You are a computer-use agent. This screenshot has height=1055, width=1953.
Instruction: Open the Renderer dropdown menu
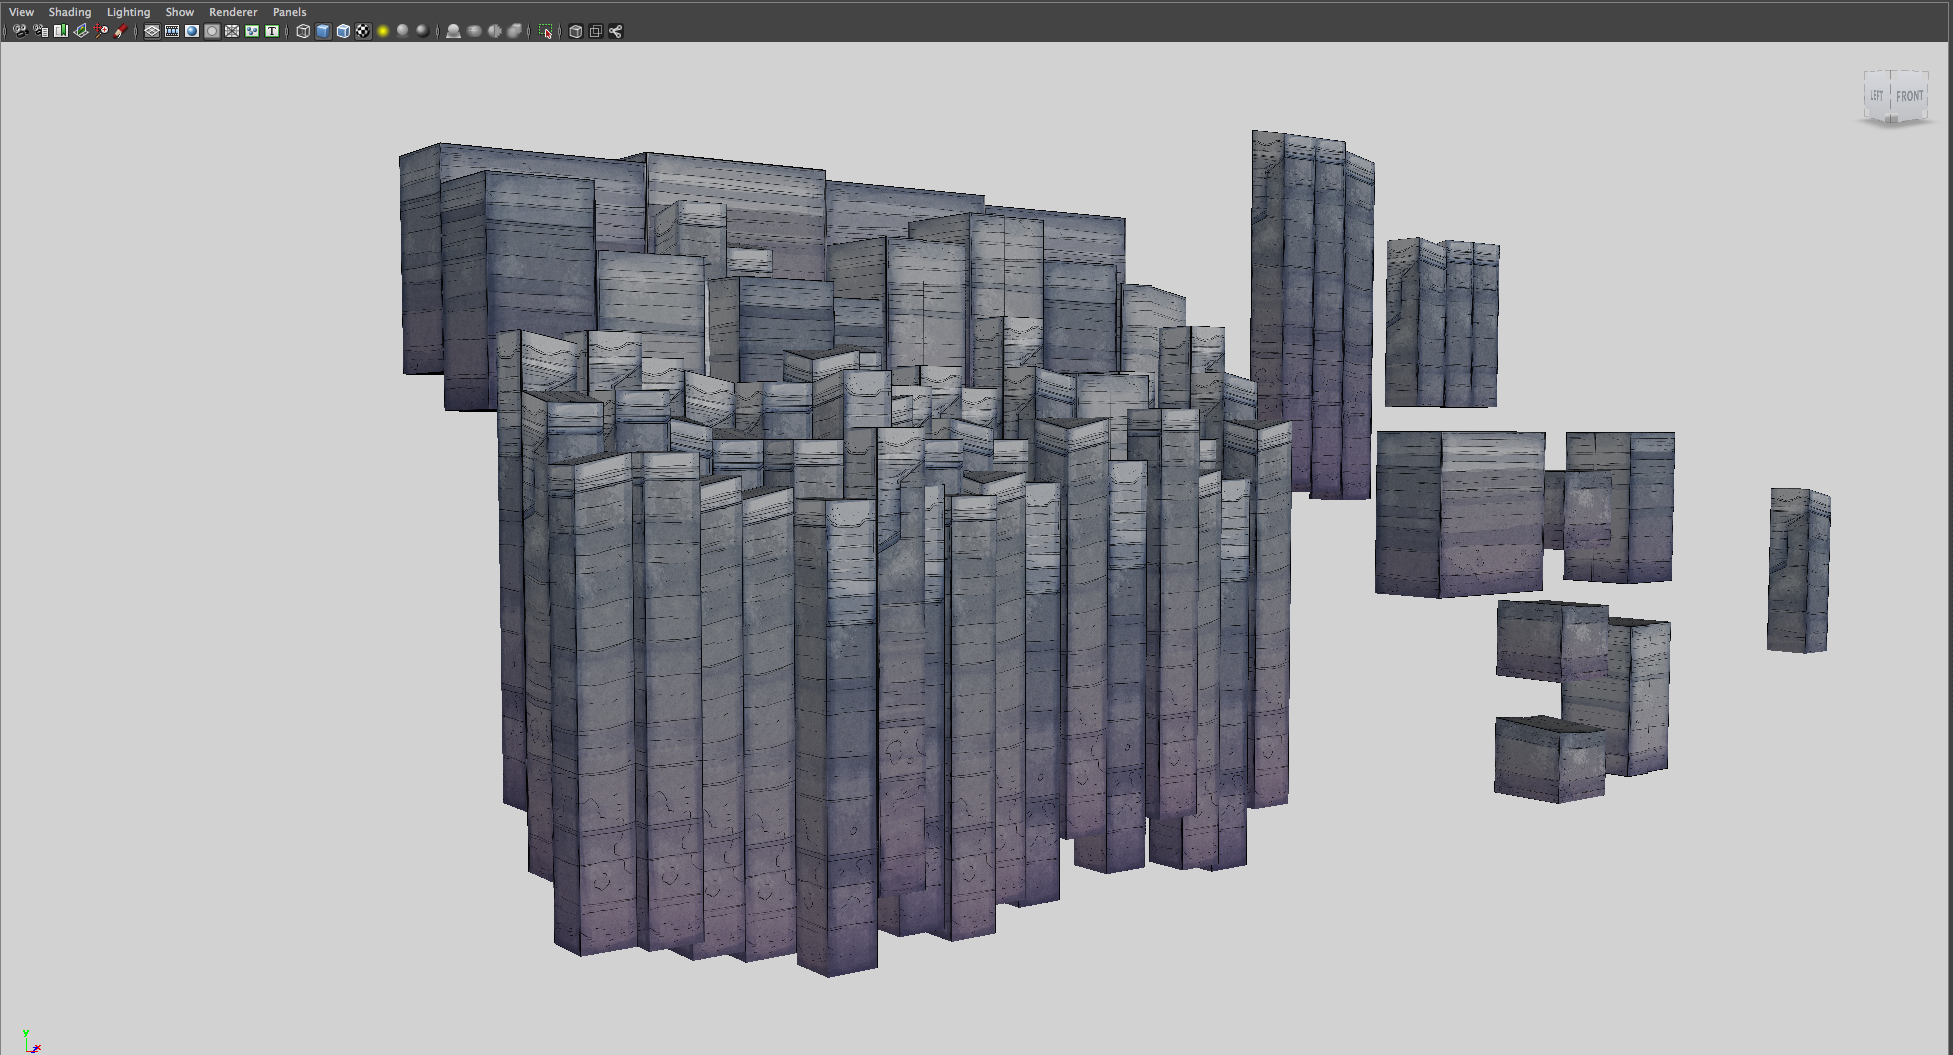pos(232,12)
